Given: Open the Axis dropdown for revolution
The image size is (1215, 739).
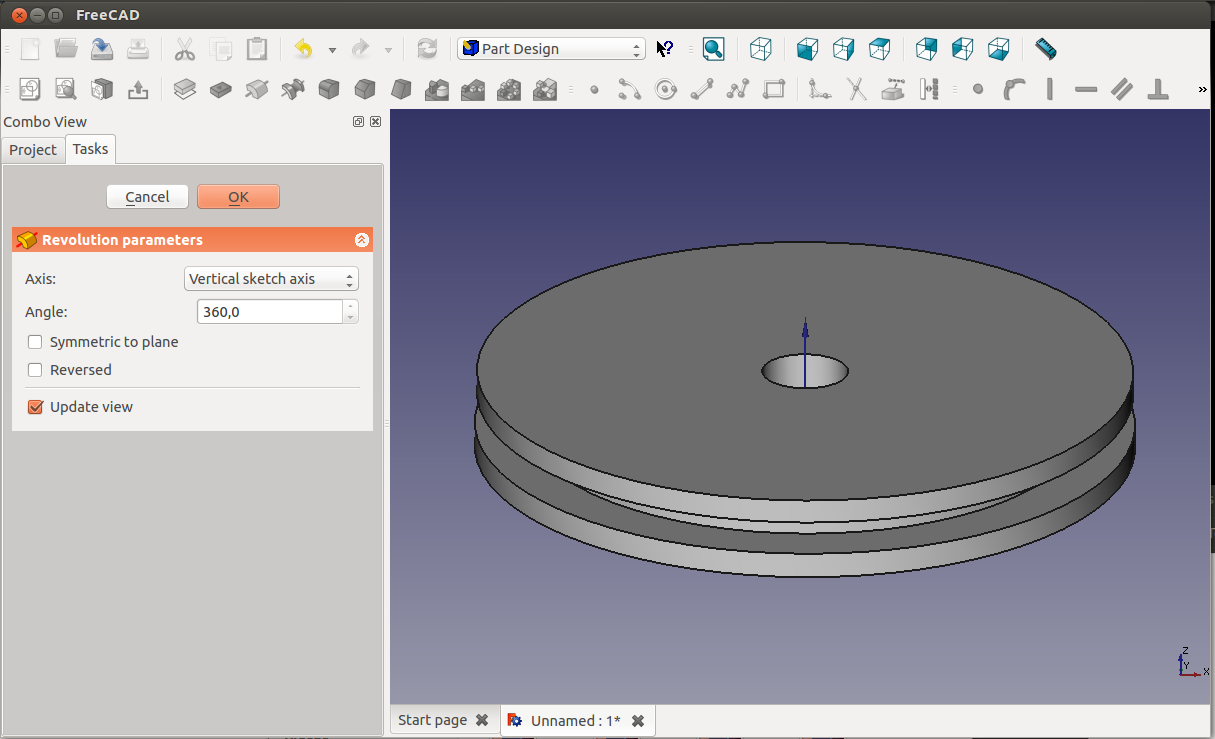Looking at the screenshot, I should (x=271, y=279).
